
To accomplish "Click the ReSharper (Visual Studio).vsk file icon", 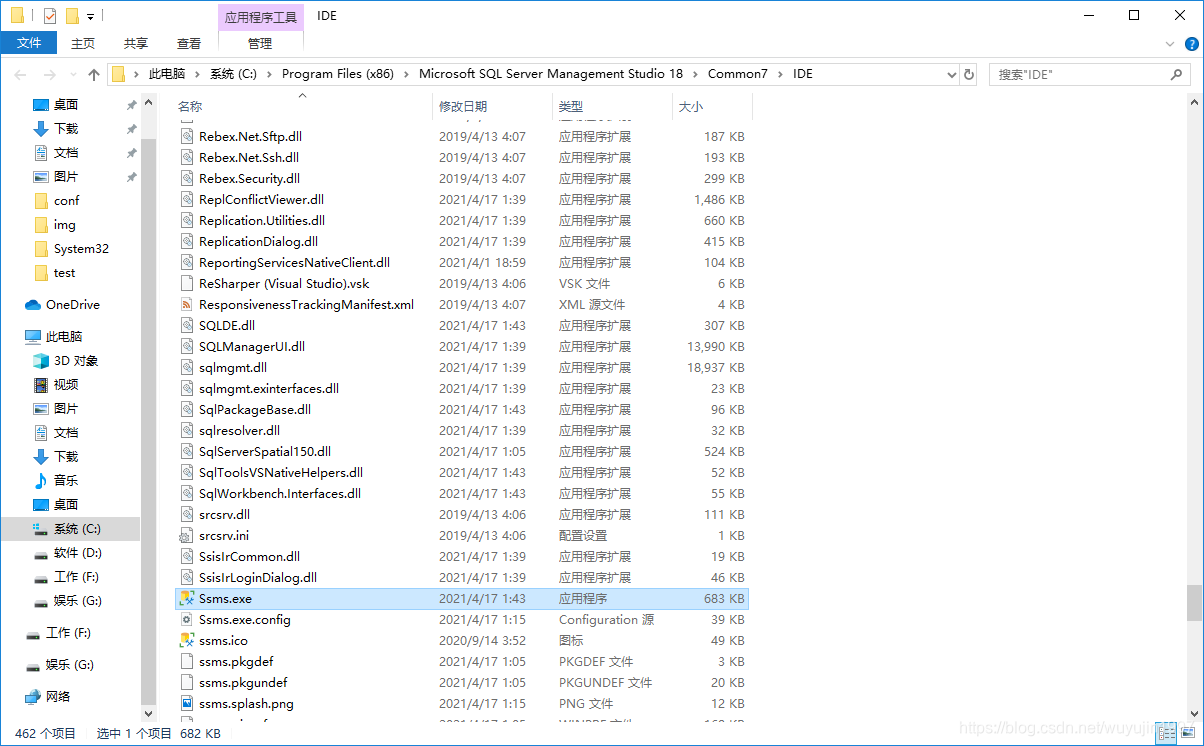I will pos(186,283).
